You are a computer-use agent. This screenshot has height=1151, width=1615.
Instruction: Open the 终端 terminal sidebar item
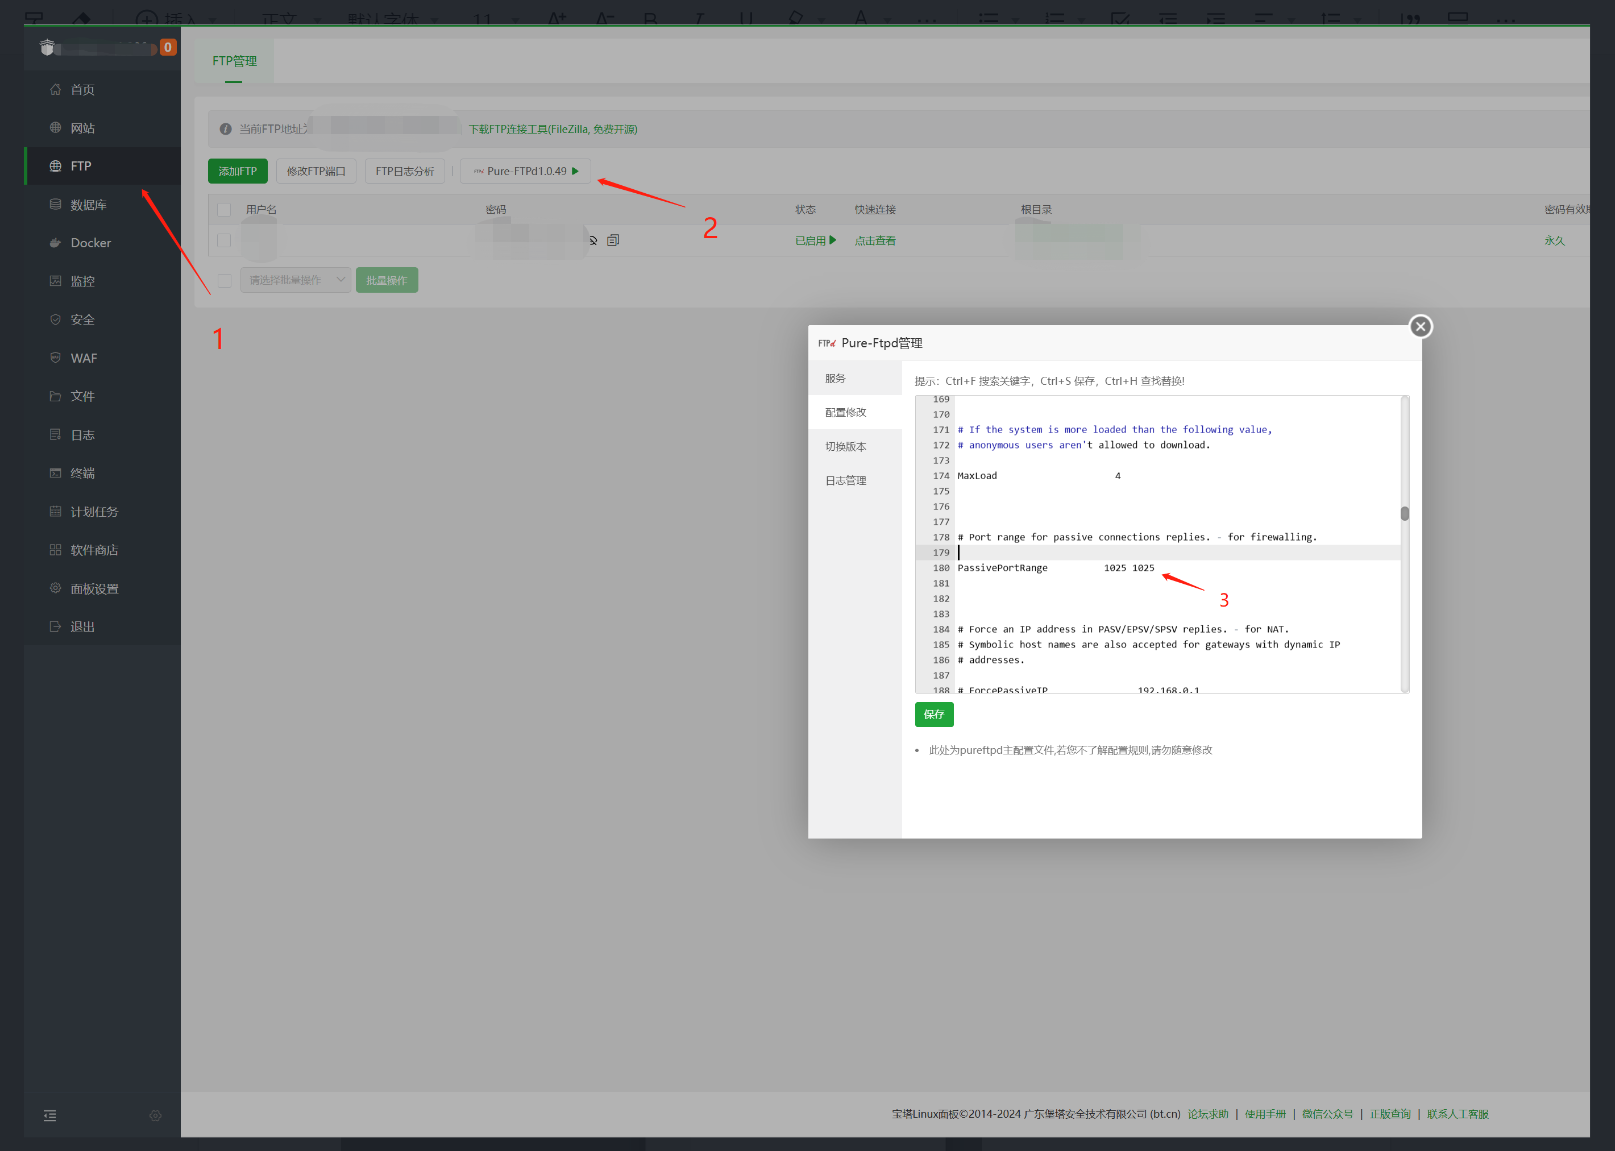pyautogui.click(x=82, y=473)
